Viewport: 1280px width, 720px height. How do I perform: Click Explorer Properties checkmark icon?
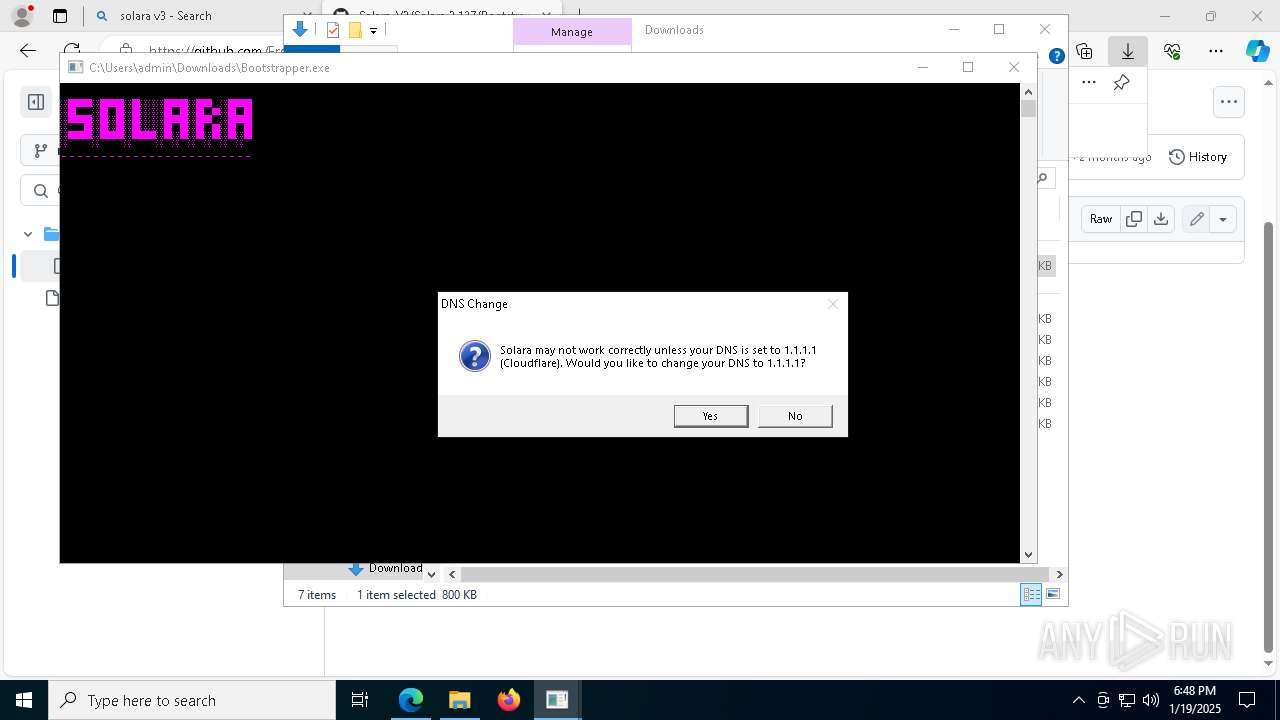[333, 30]
